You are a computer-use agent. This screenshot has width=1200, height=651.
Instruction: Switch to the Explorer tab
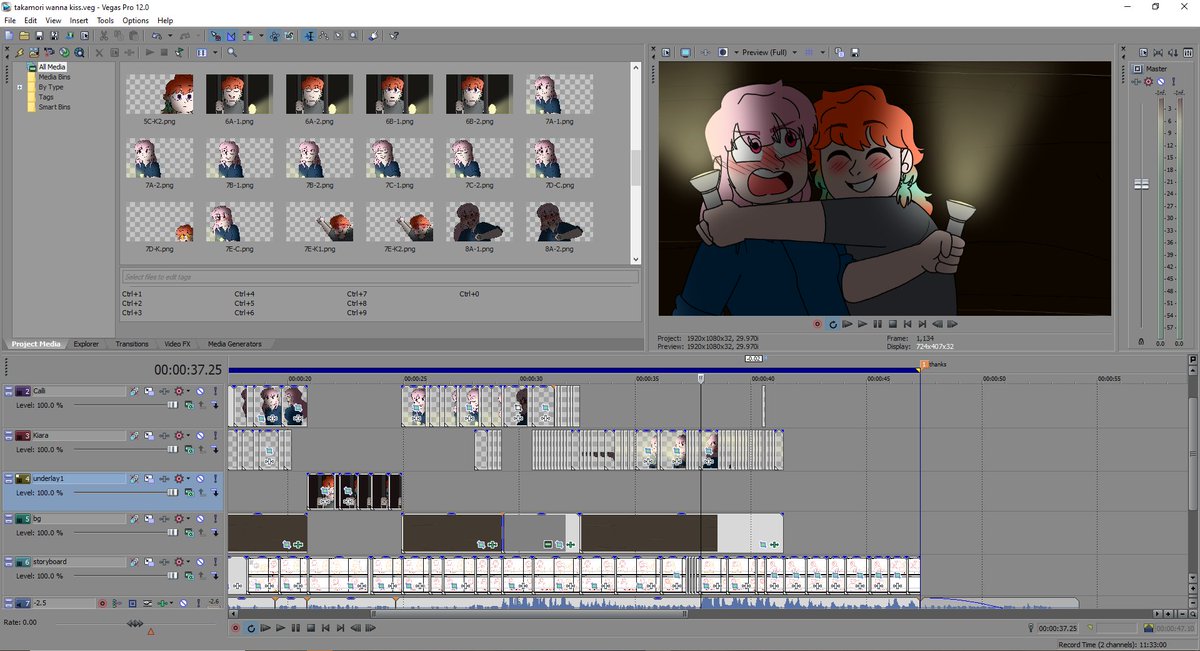tap(86, 344)
